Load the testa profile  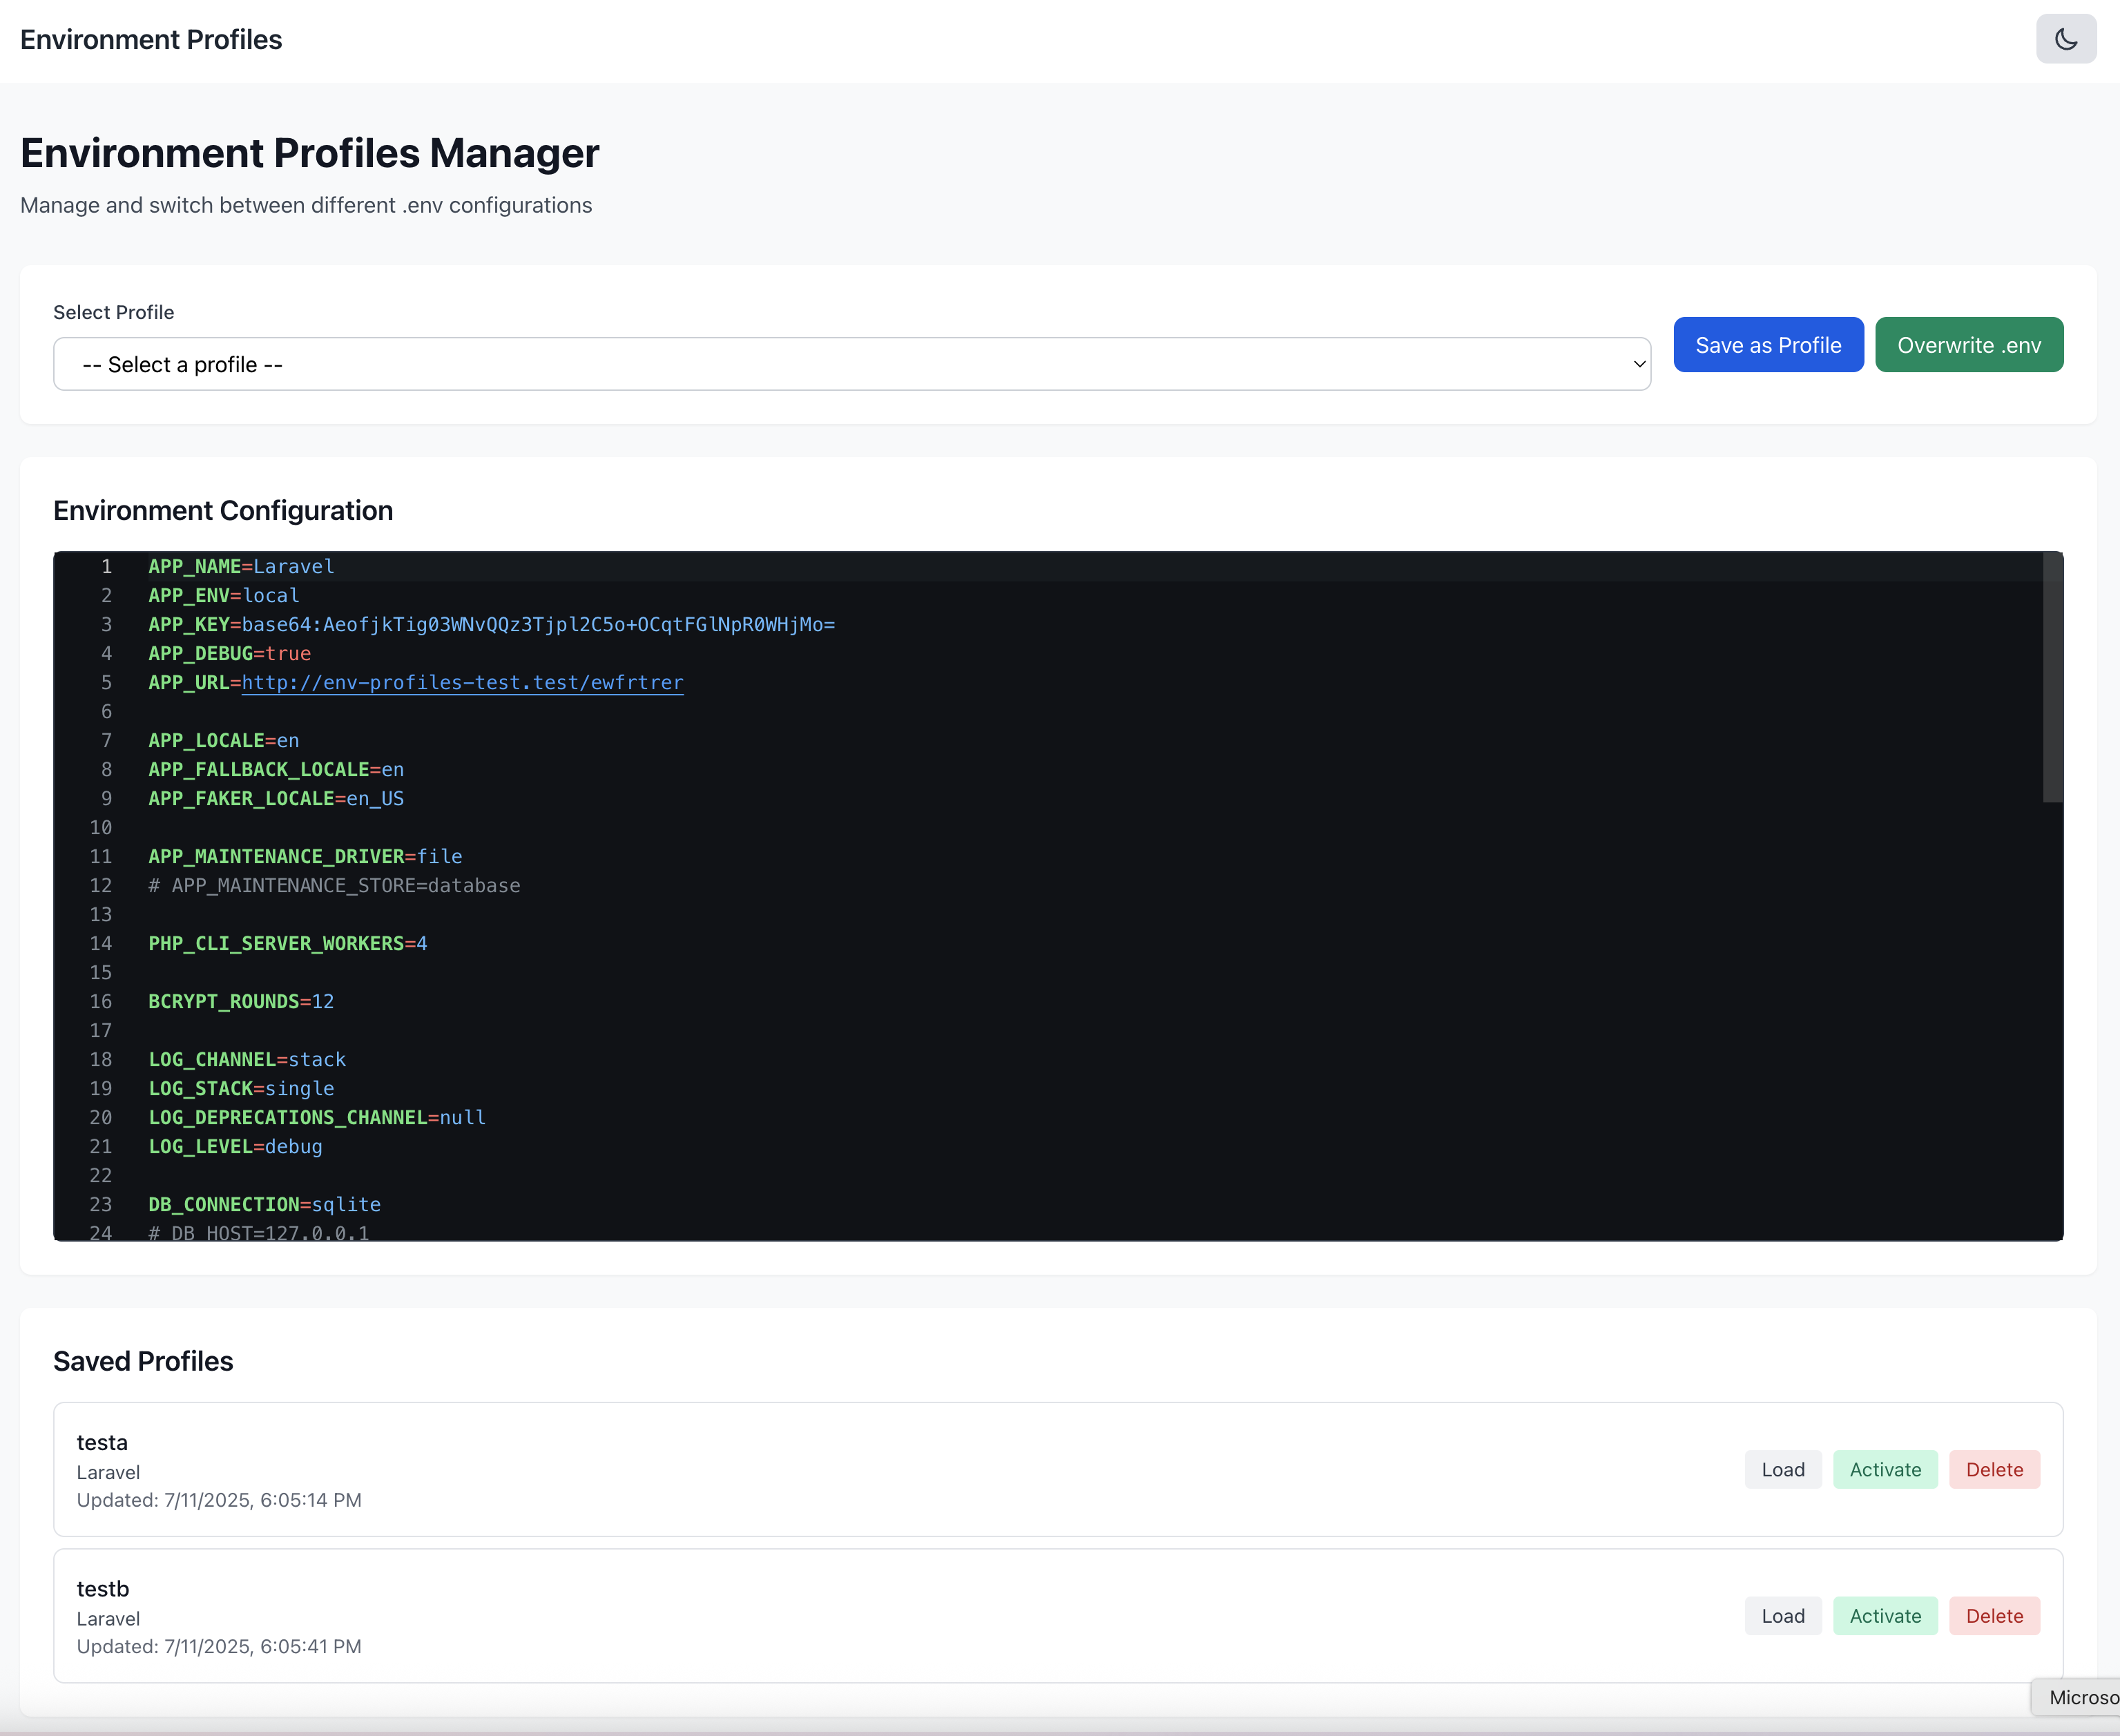(x=1782, y=1469)
